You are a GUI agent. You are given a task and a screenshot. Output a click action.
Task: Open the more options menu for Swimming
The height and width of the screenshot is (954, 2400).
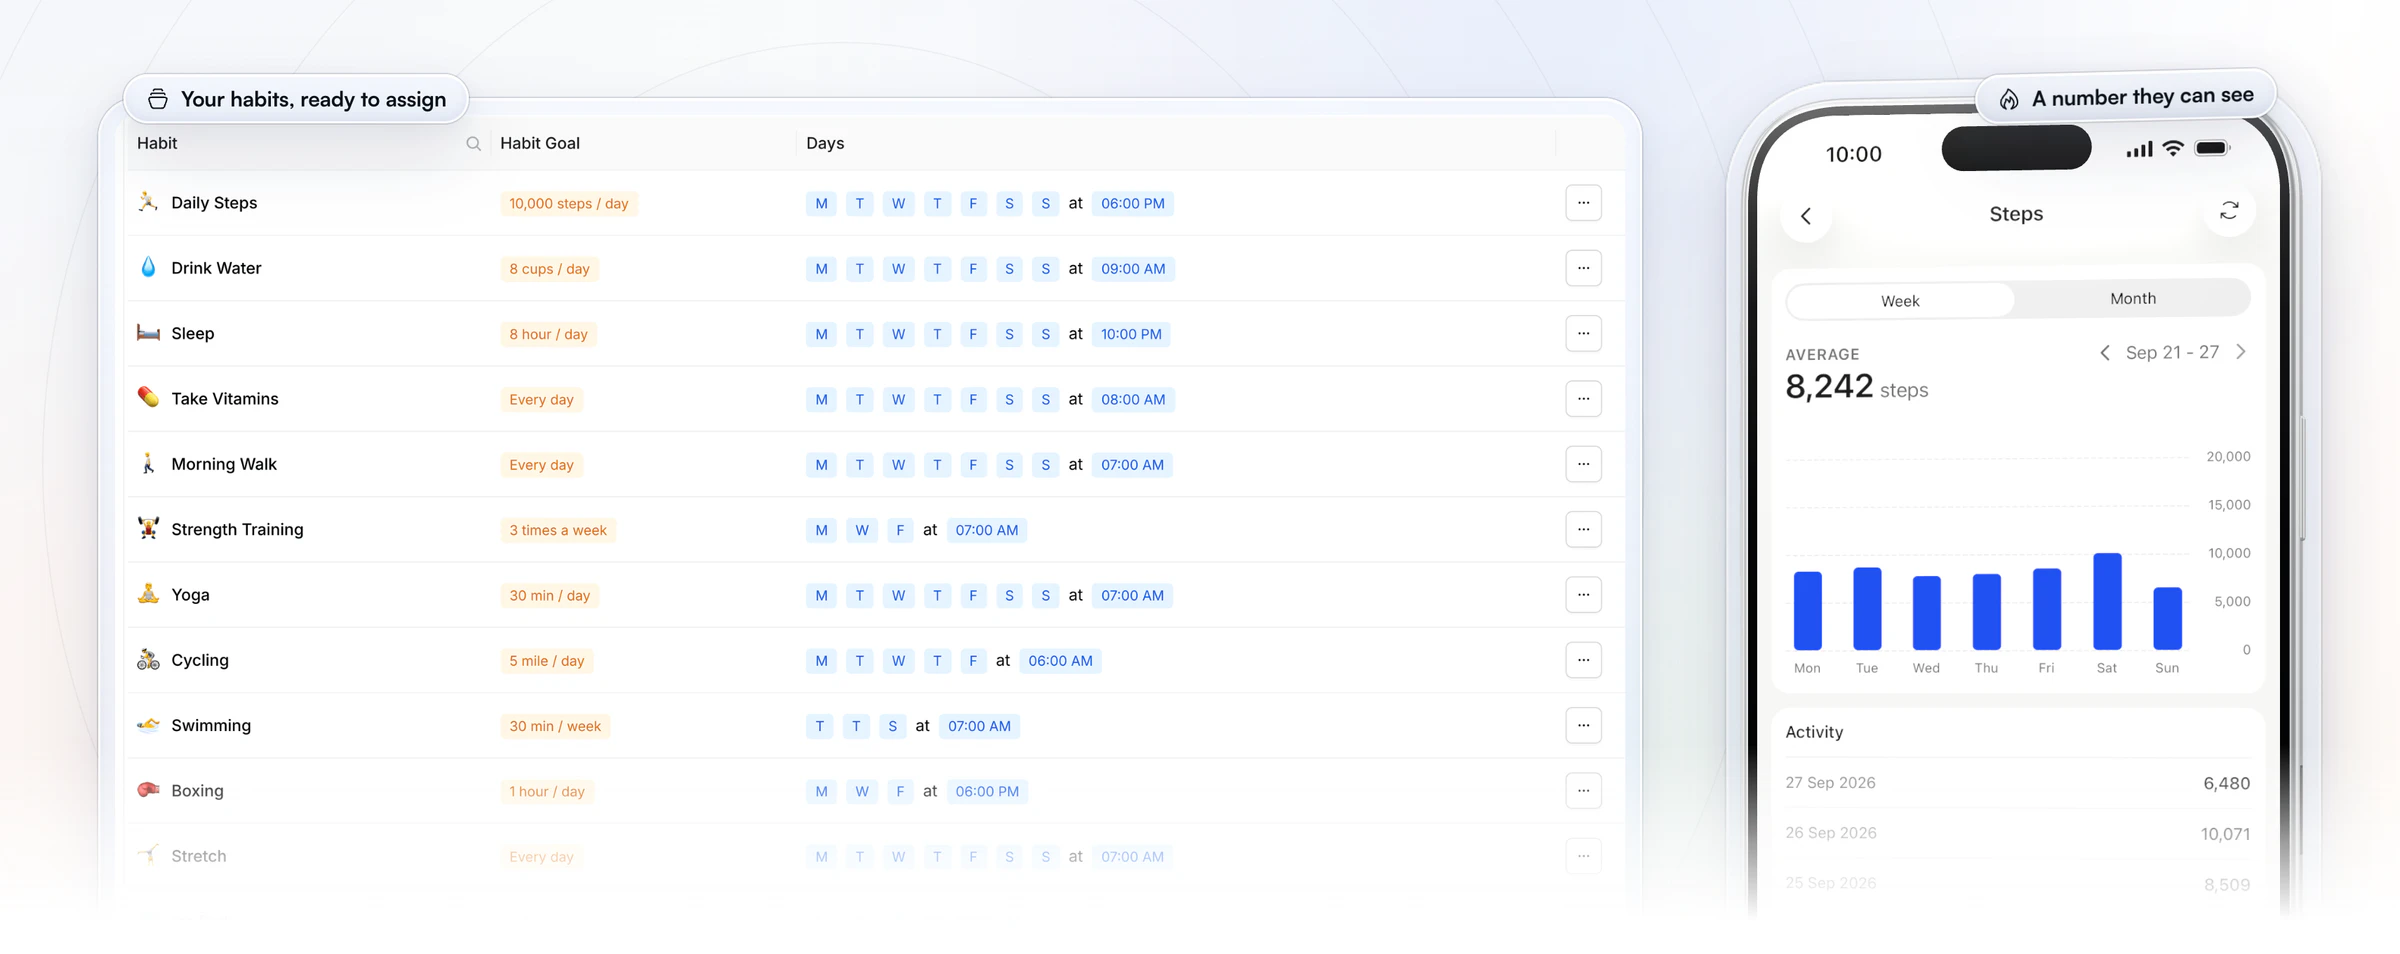(1583, 725)
